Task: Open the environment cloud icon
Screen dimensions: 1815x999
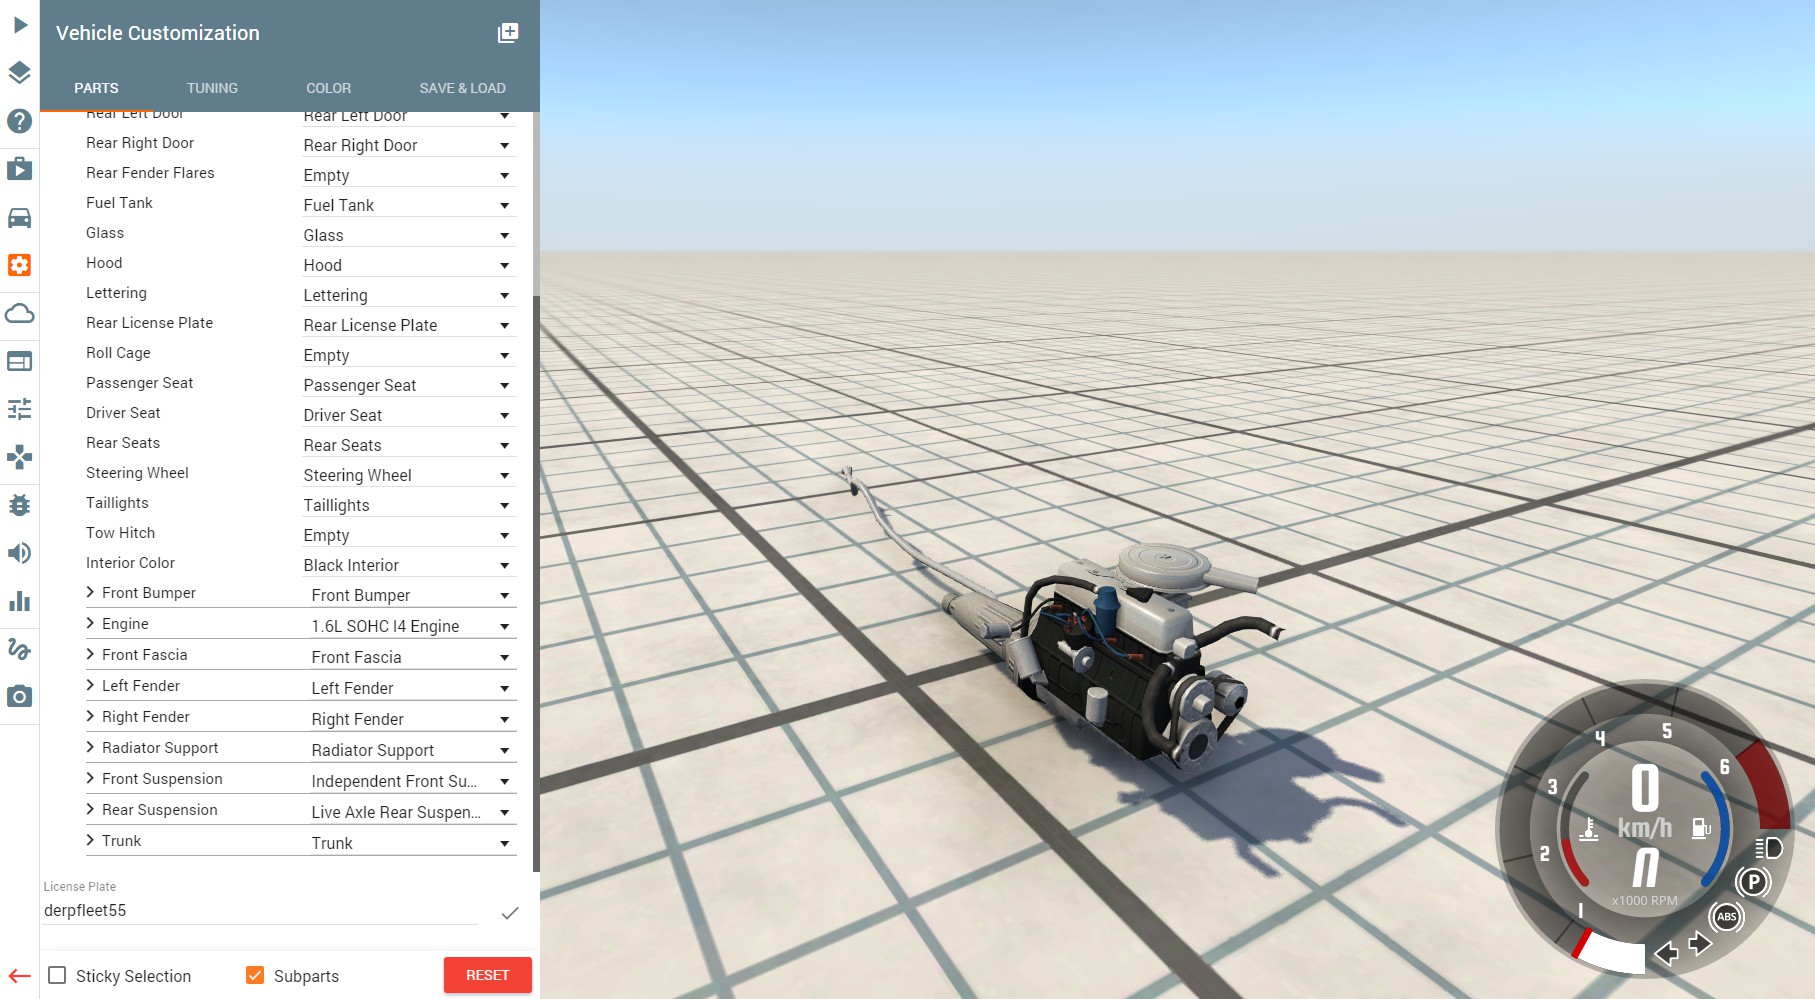Action: (x=20, y=313)
